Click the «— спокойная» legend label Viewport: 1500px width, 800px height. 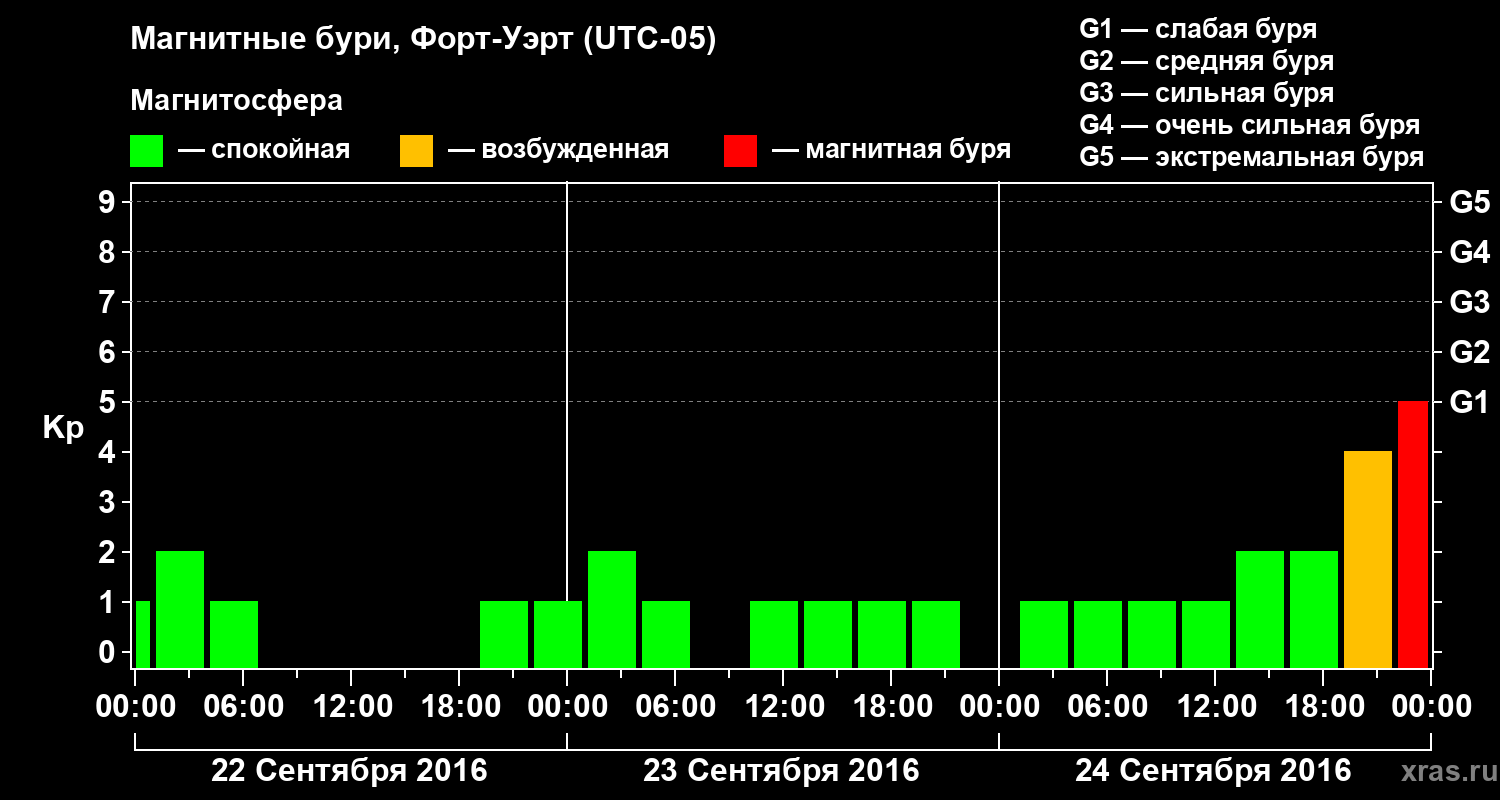(264, 150)
